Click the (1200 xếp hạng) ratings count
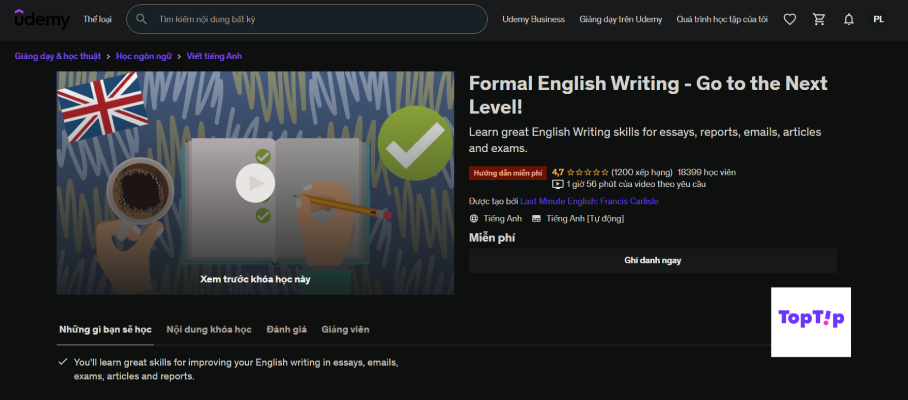 tap(642, 172)
